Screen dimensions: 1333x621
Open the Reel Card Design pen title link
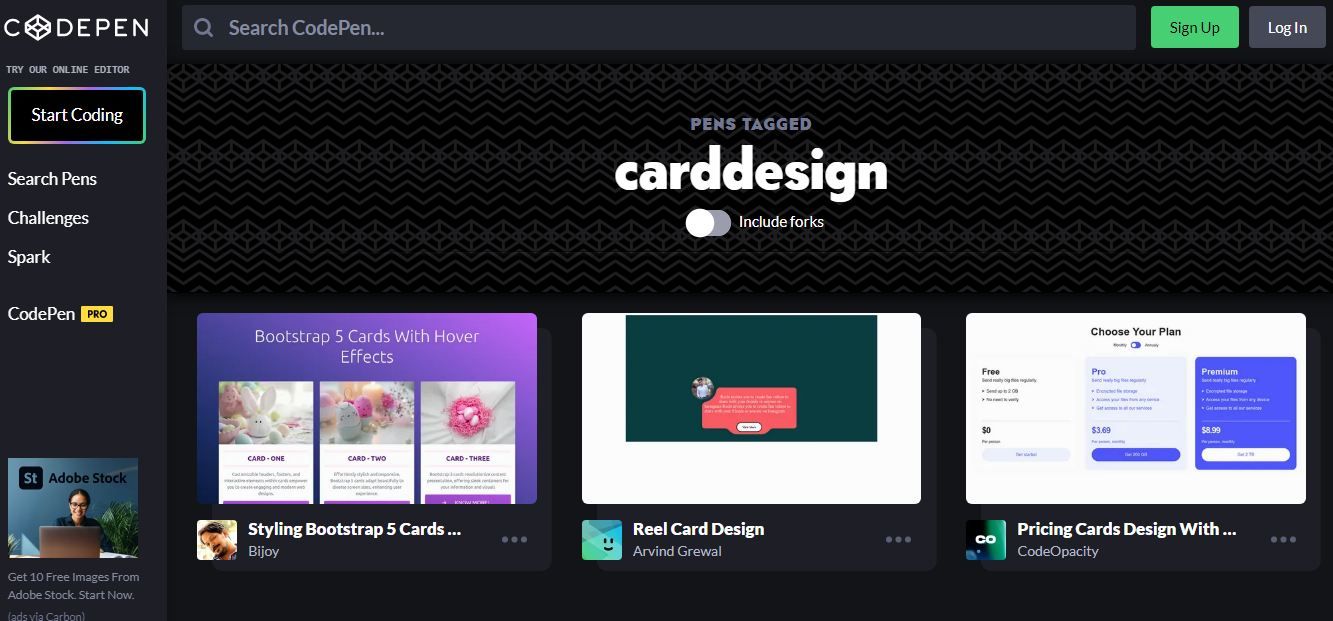click(698, 529)
